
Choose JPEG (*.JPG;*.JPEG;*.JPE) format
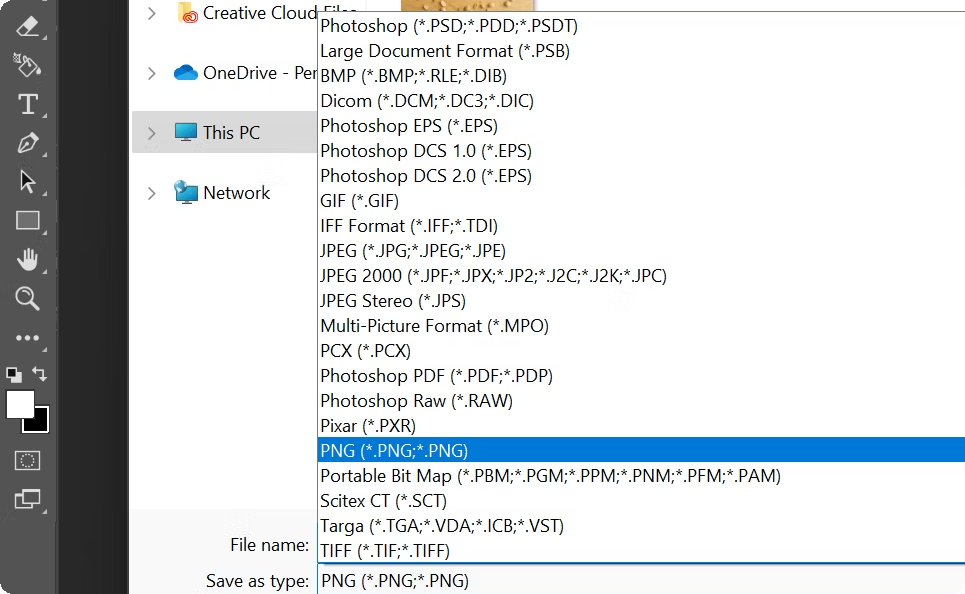[x=413, y=251]
